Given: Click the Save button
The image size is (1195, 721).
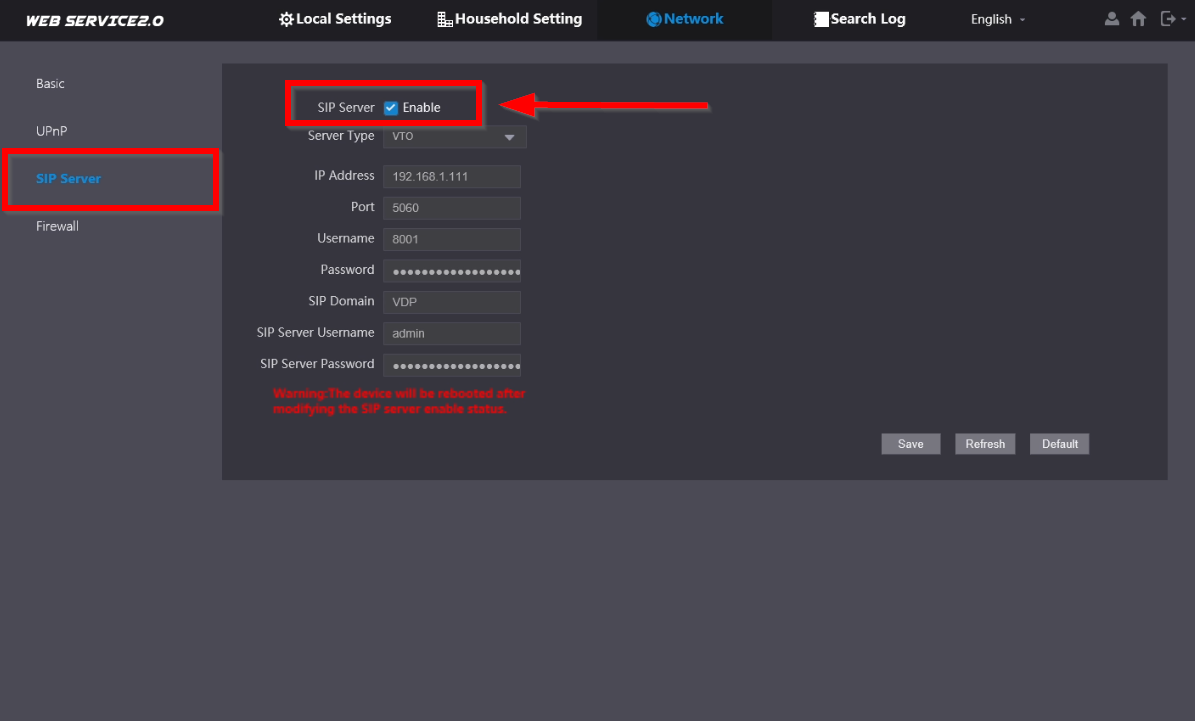Looking at the screenshot, I should tap(911, 444).
